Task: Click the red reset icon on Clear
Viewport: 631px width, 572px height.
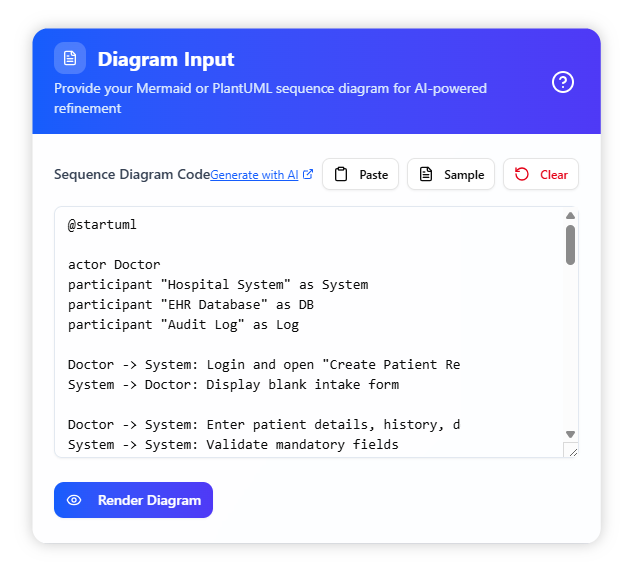Action: [522, 174]
